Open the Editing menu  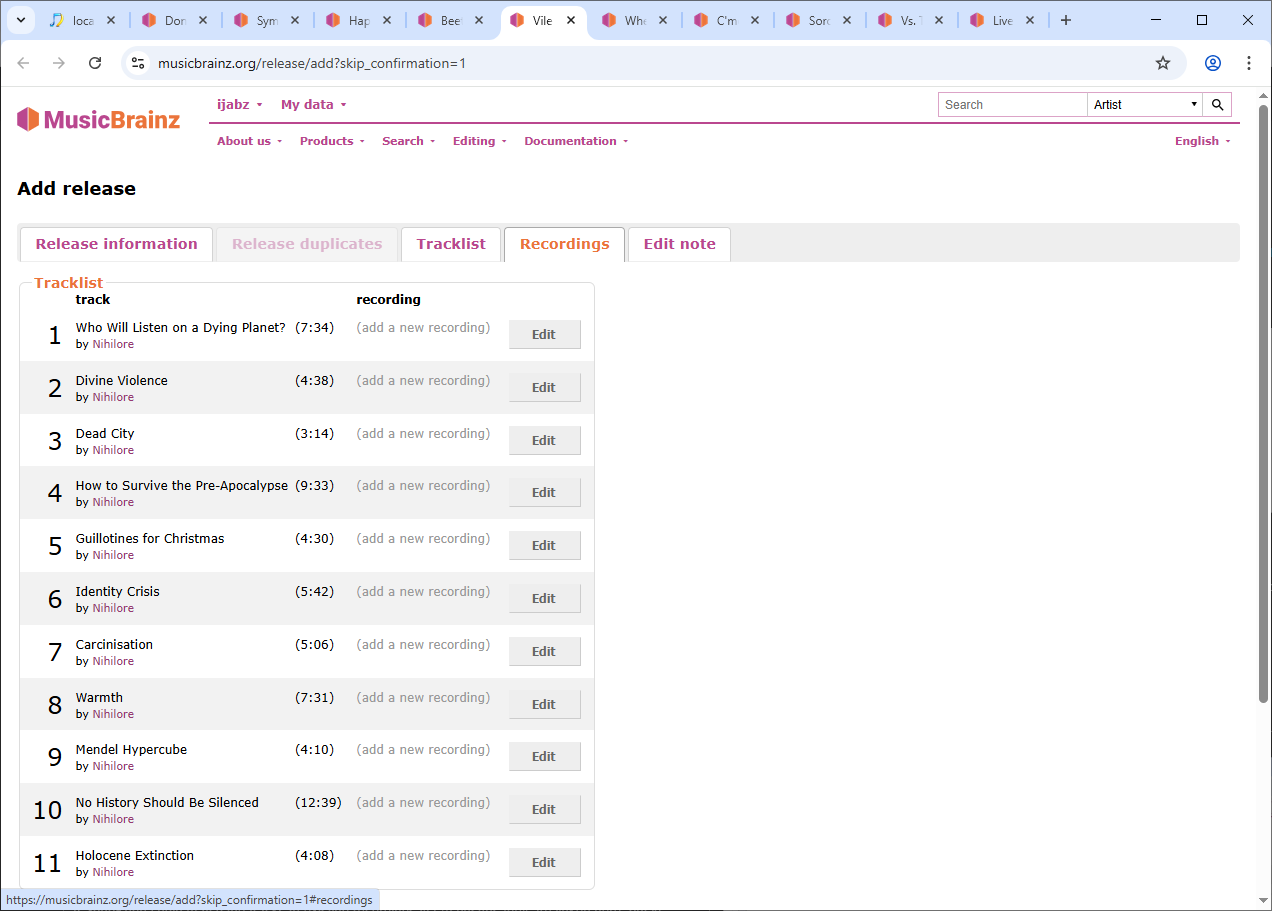(480, 141)
